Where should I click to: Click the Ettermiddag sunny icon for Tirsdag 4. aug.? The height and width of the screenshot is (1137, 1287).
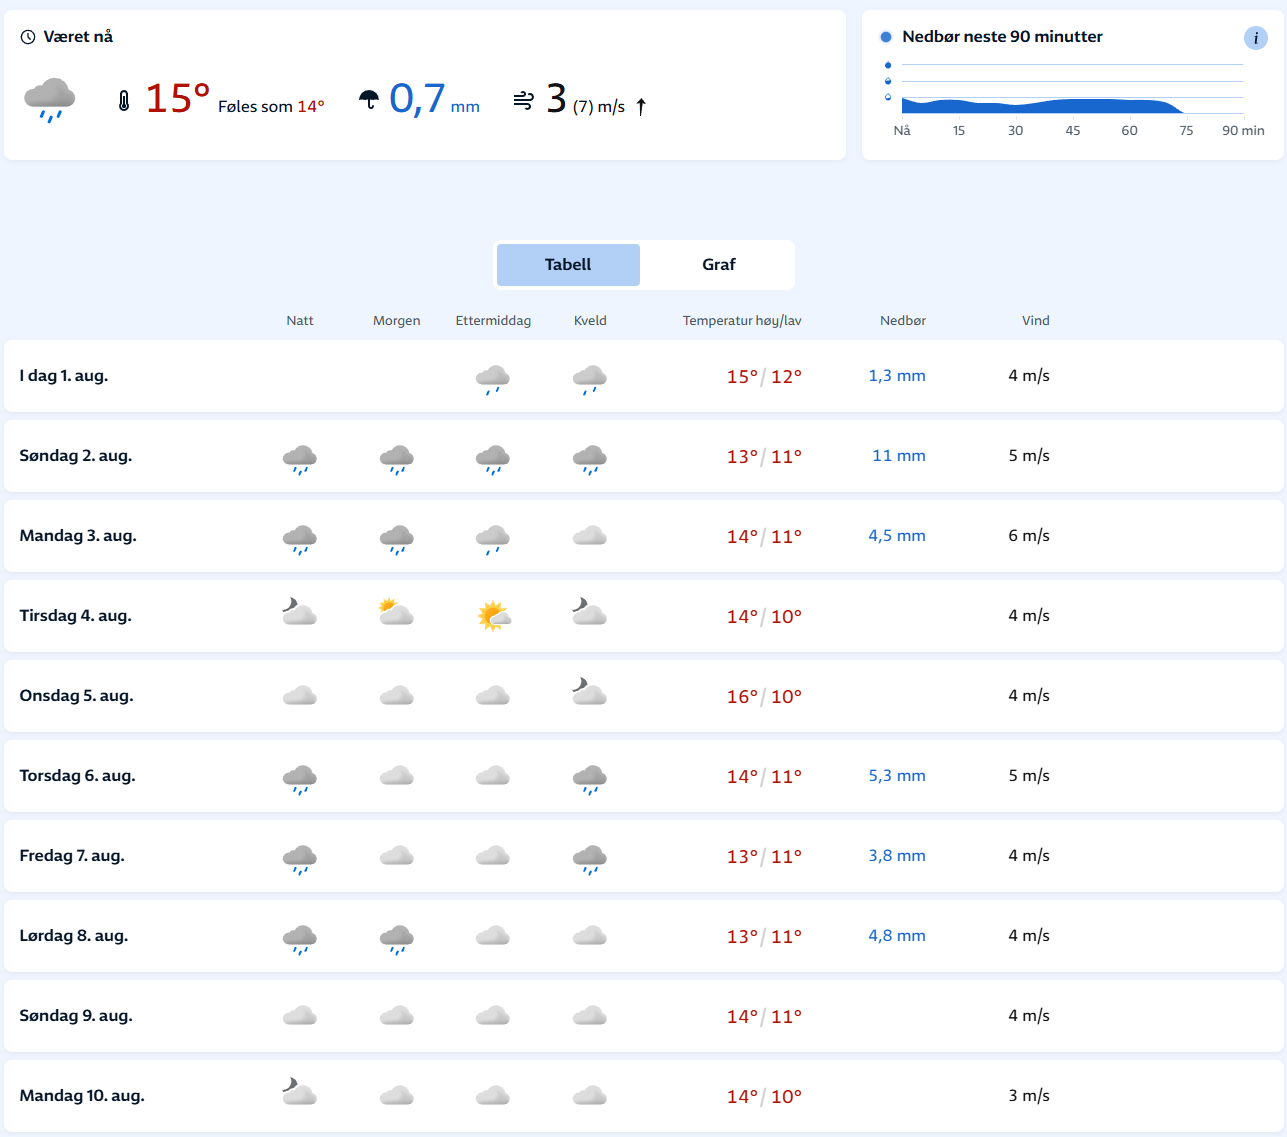(494, 615)
